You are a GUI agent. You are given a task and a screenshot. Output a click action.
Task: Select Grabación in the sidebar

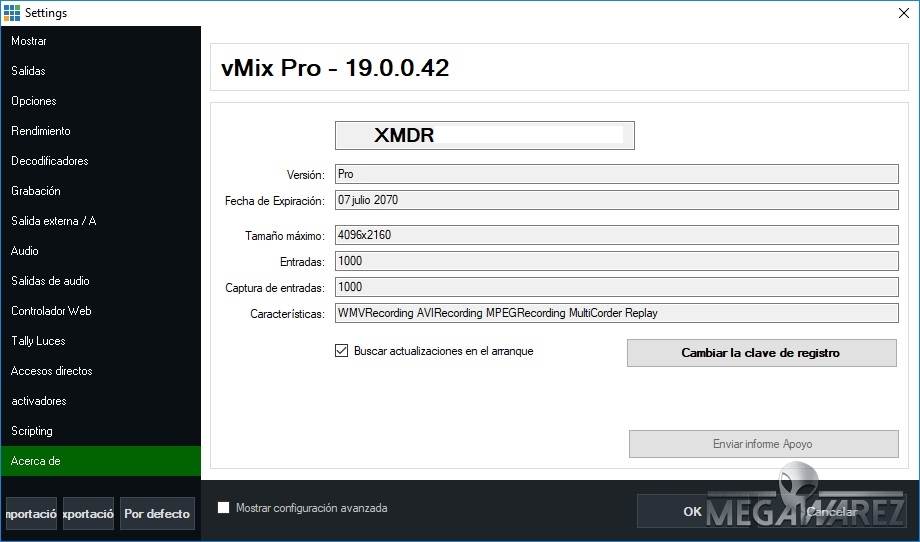click(100, 191)
